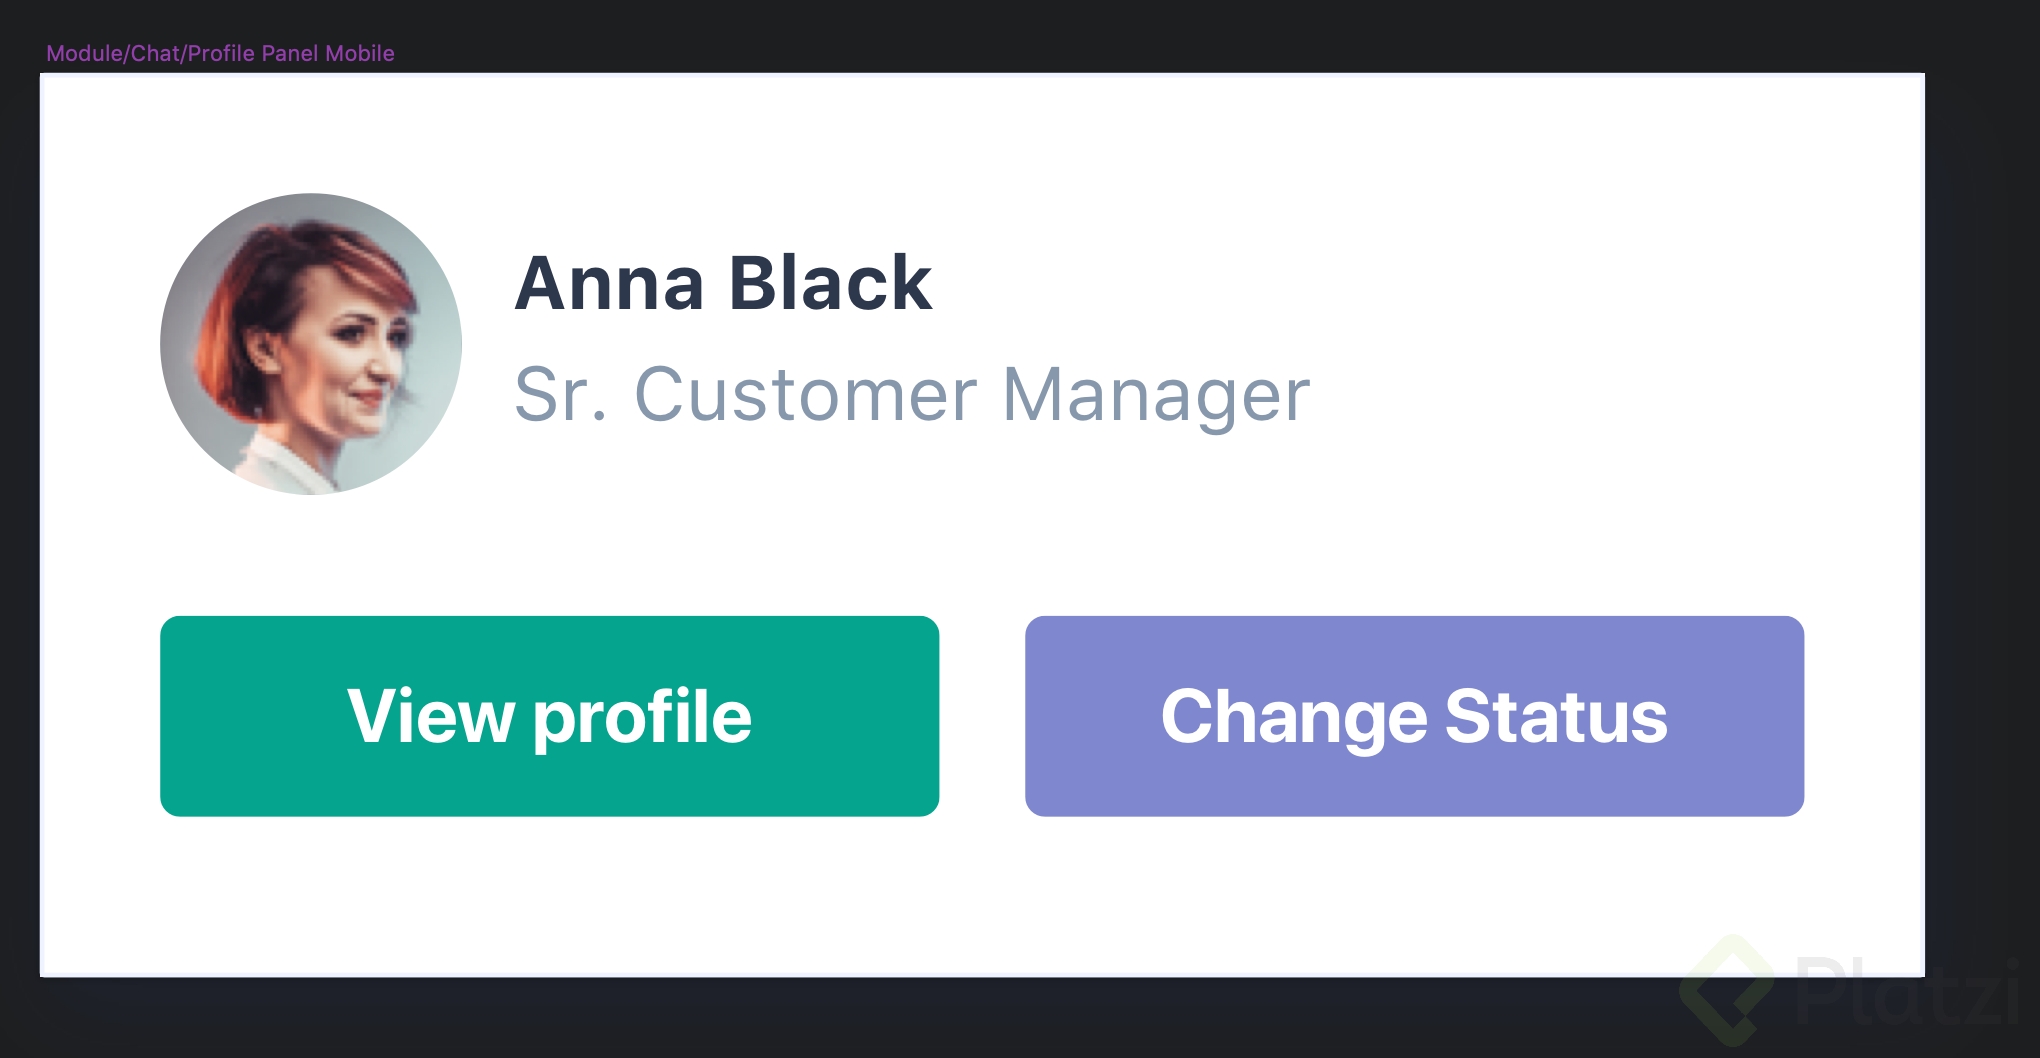Click the word "View" on the green button

point(430,716)
